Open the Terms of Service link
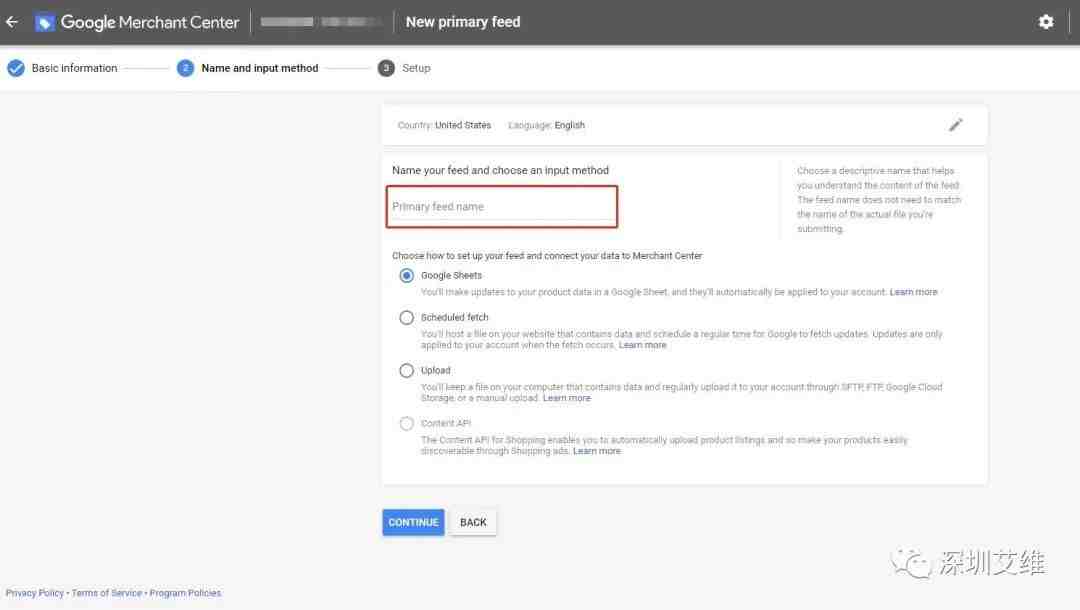Screen dimensions: 1080x610 pos(107,593)
